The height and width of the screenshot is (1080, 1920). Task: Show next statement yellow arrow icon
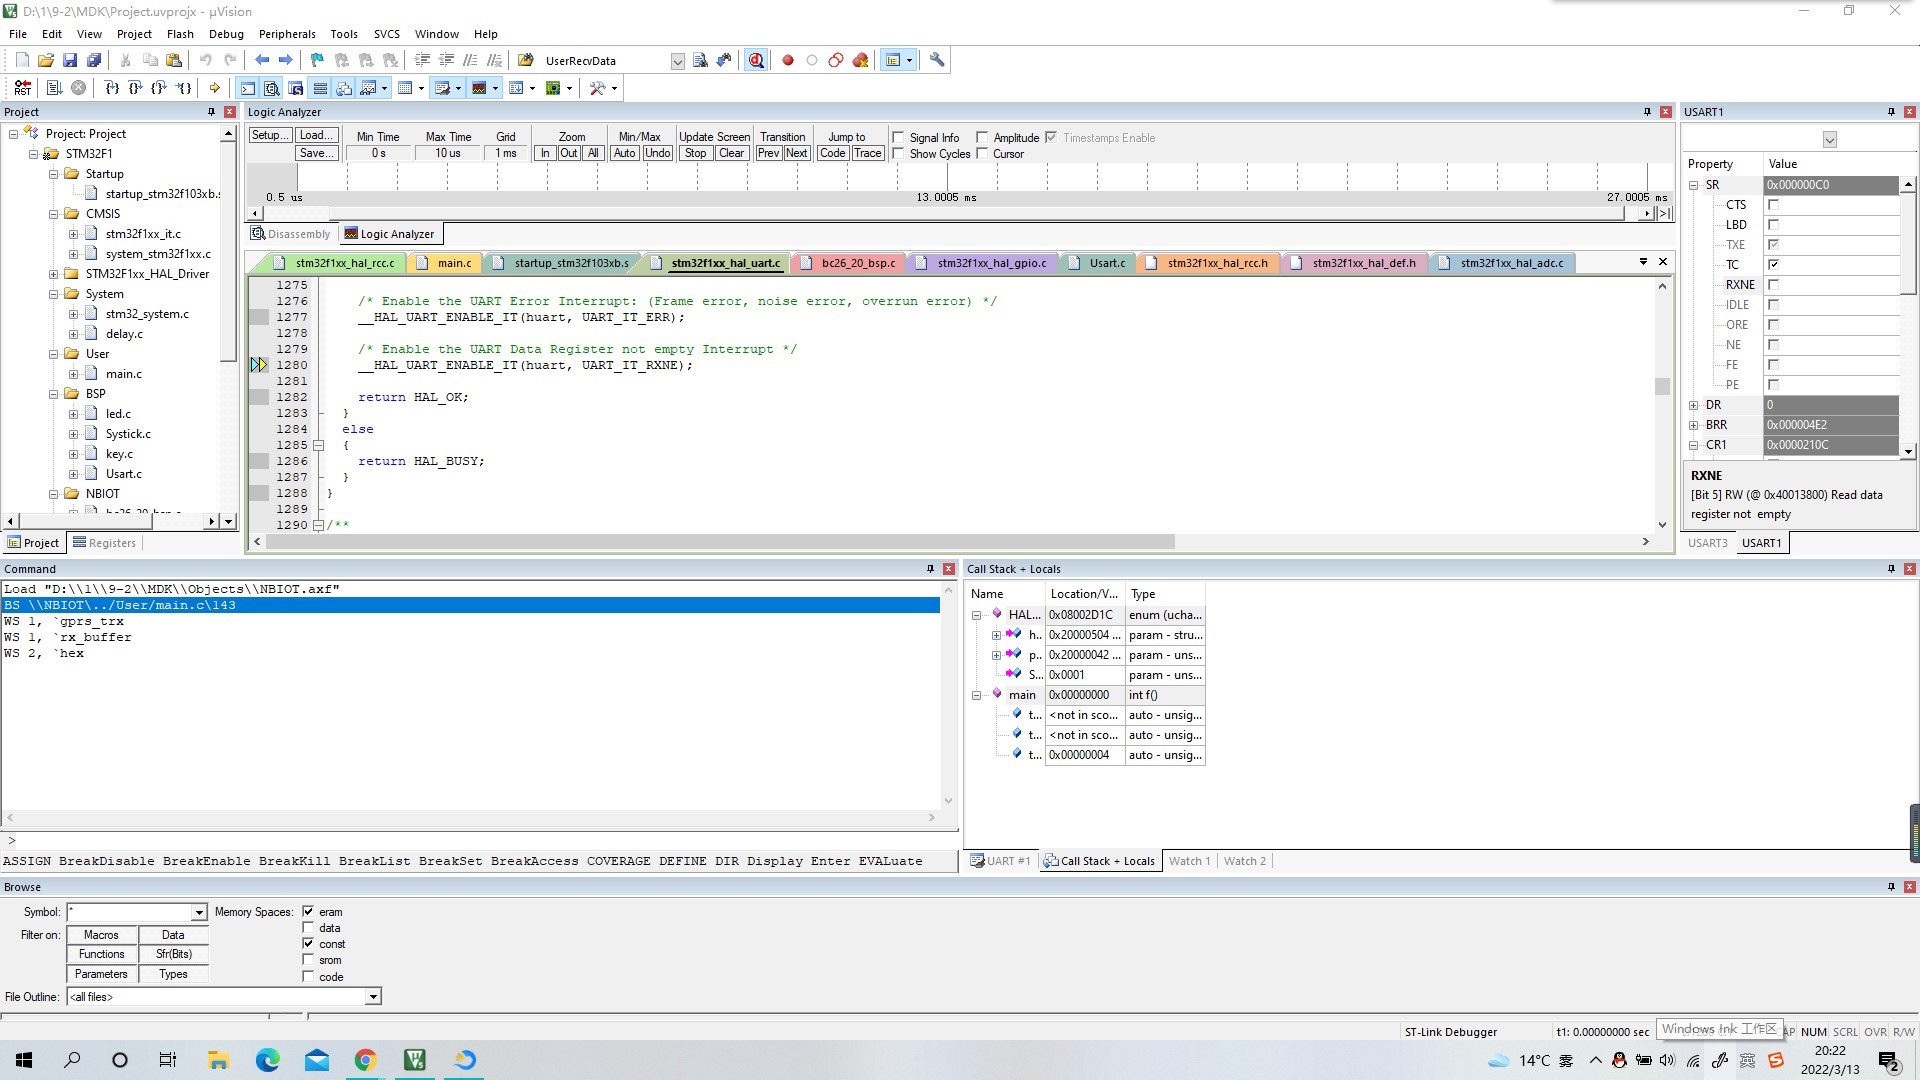click(214, 88)
